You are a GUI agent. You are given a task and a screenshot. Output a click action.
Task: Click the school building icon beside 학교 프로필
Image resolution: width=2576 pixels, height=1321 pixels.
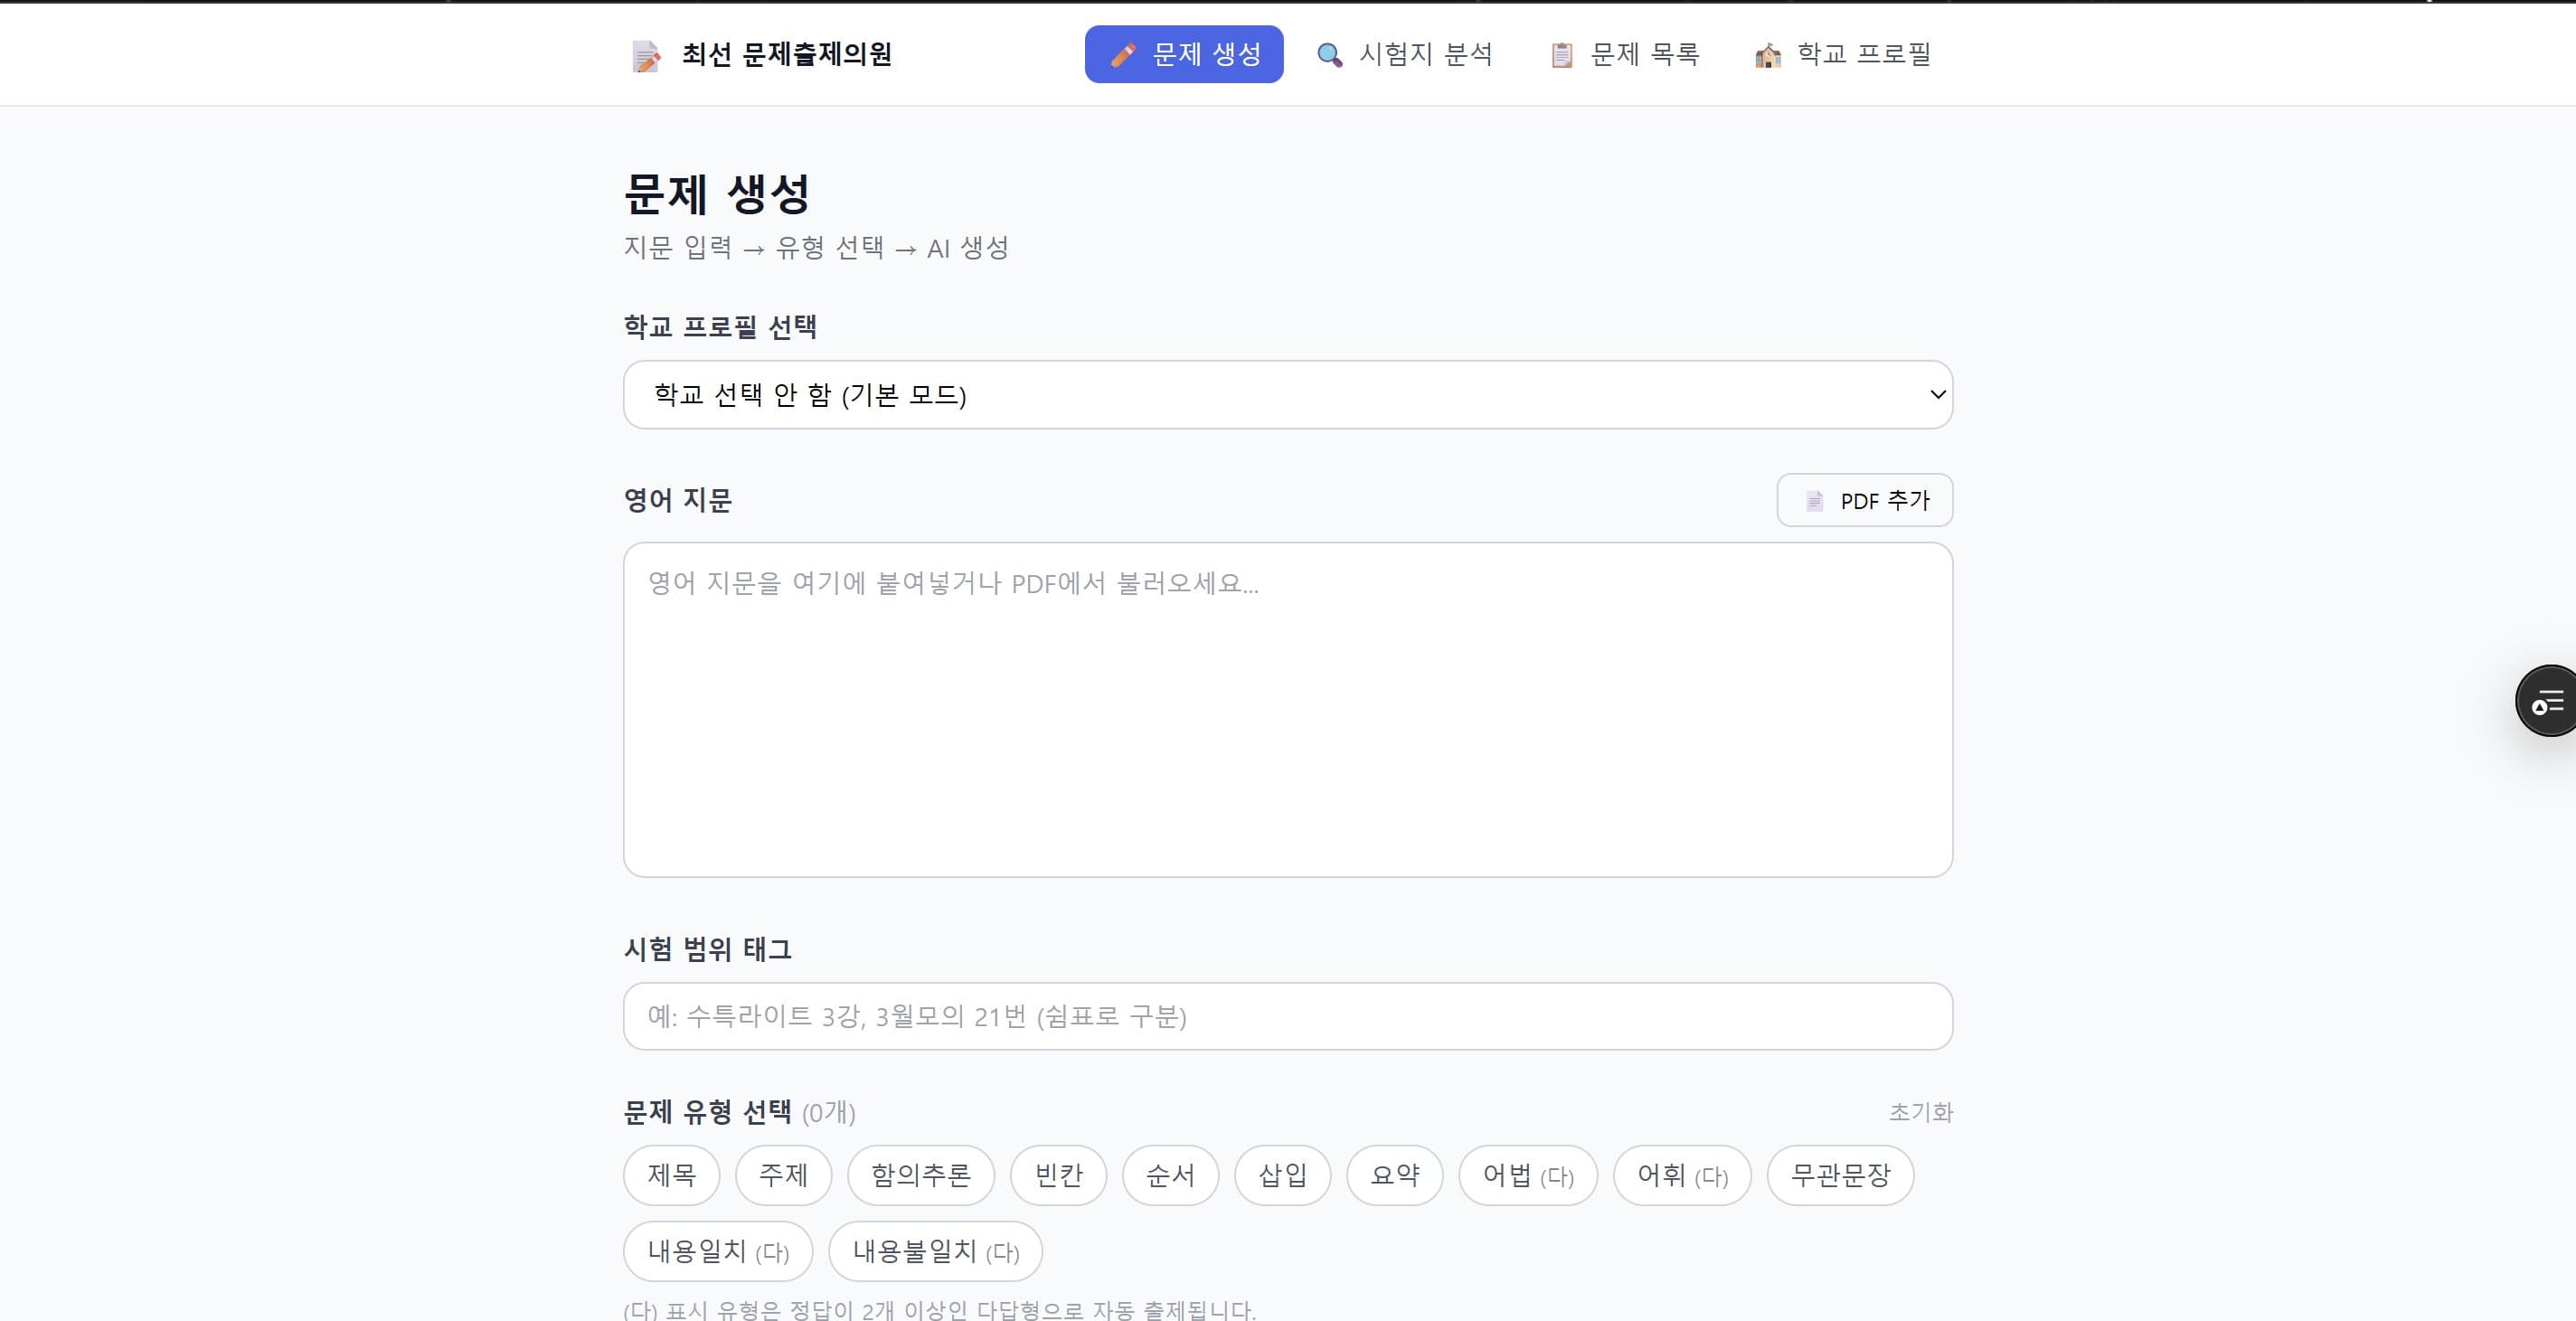point(1767,55)
